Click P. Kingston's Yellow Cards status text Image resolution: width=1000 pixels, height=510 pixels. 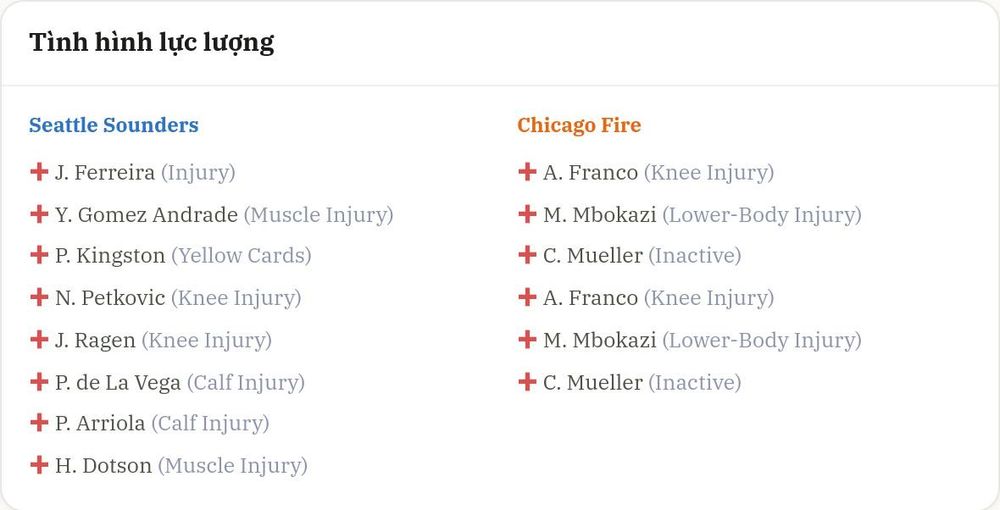coord(241,256)
